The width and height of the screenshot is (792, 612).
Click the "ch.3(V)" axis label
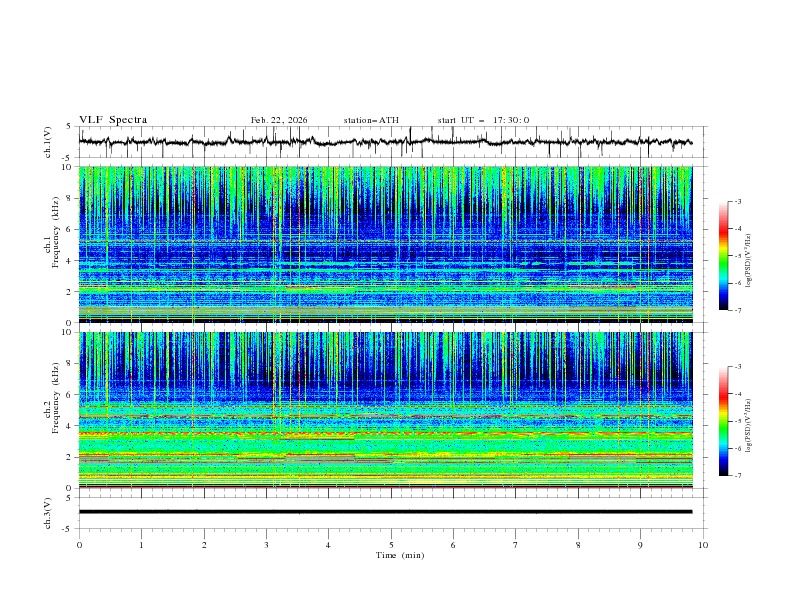[x=48, y=513]
